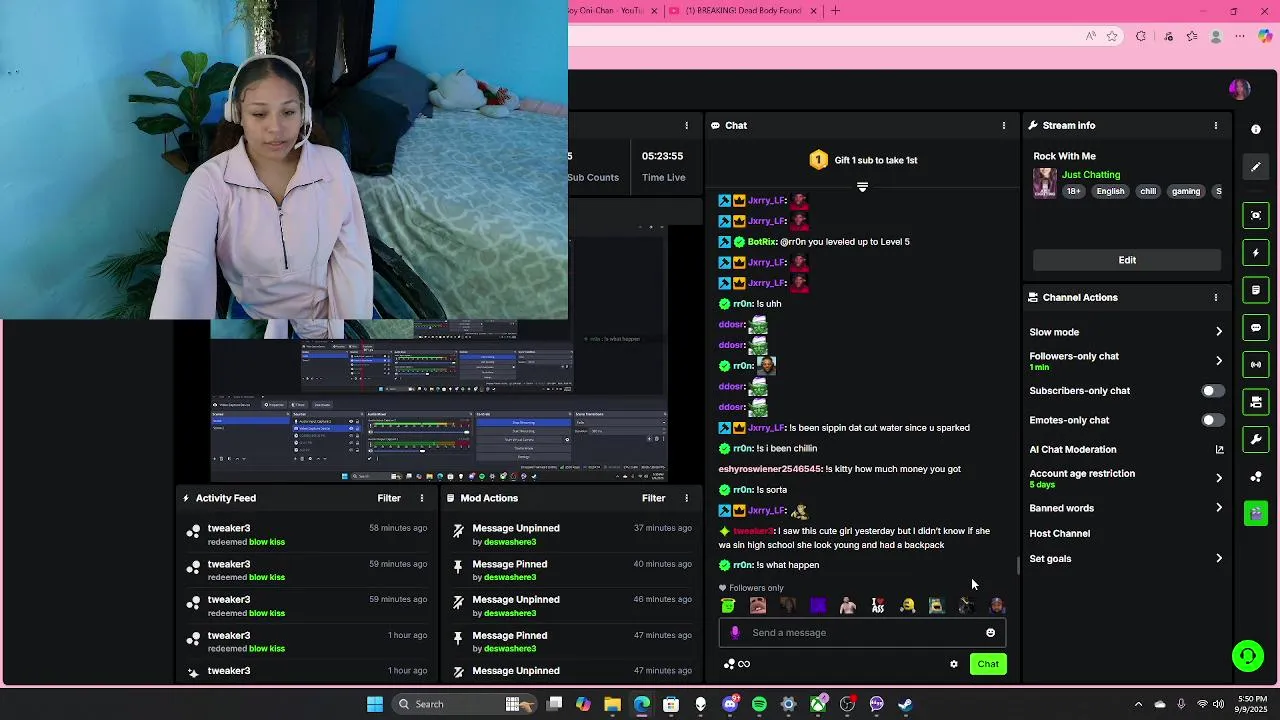
Task: Expand Banned words settings
Action: (x=1219, y=508)
